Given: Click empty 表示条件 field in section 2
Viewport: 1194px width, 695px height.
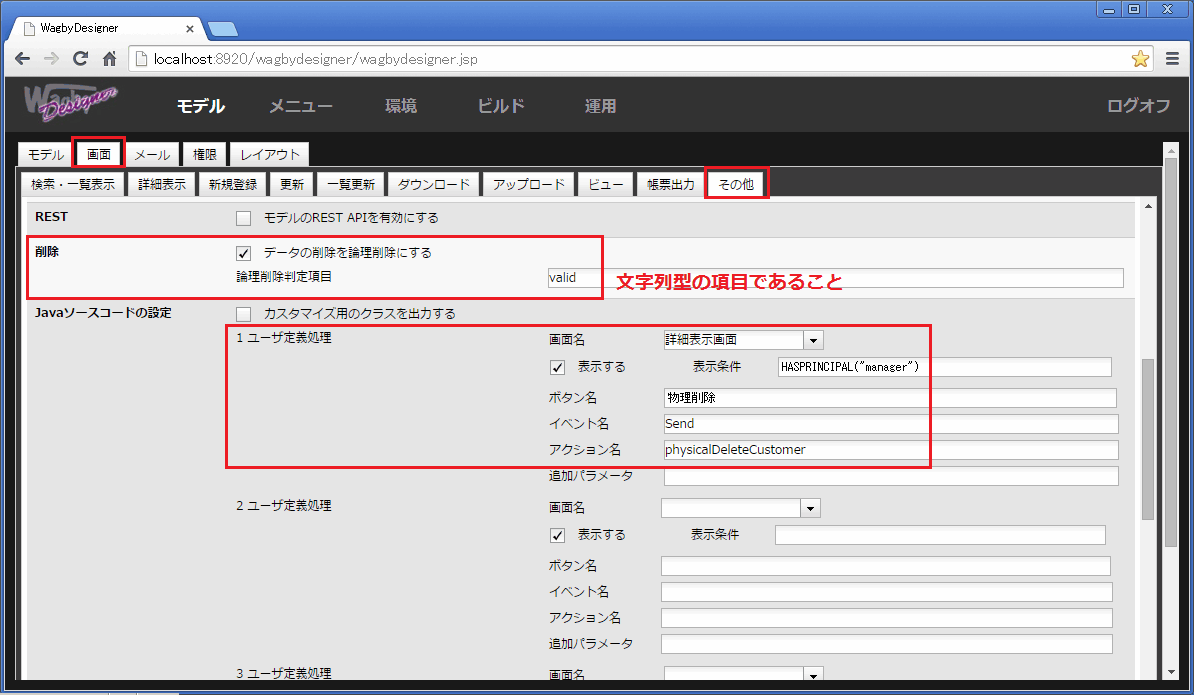Looking at the screenshot, I should click(x=940, y=535).
